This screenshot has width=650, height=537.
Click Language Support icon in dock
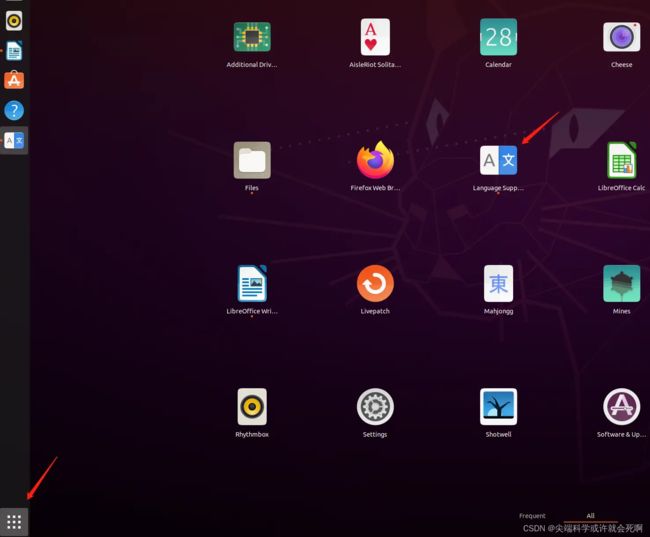pyautogui.click(x=14, y=141)
